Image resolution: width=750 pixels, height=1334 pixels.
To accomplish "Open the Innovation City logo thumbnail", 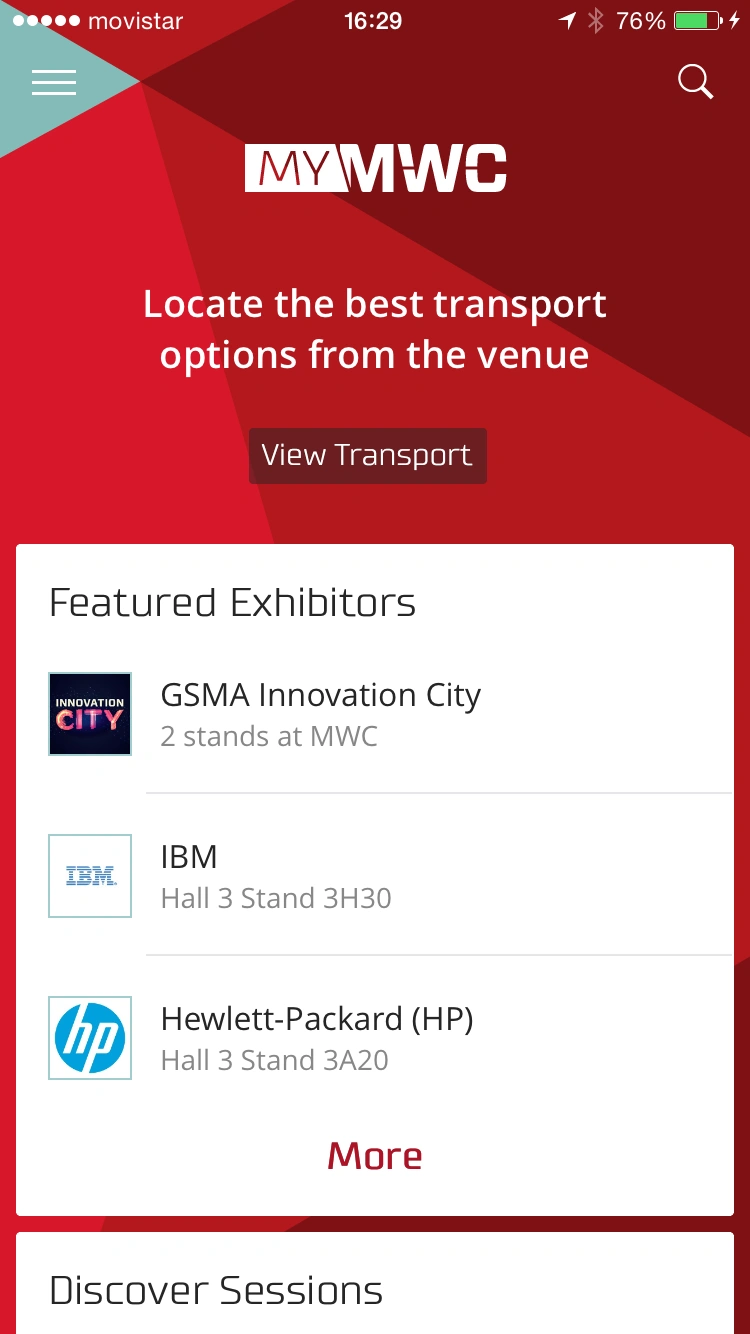I will [x=90, y=714].
